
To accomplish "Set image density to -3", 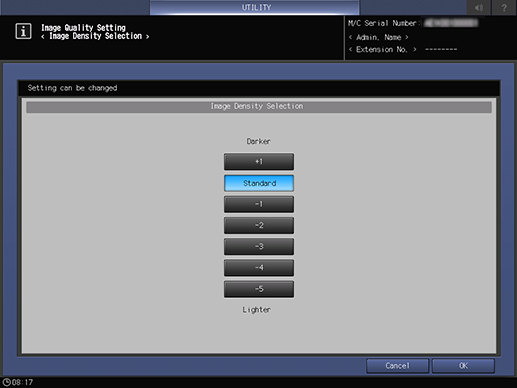I will click(x=259, y=247).
